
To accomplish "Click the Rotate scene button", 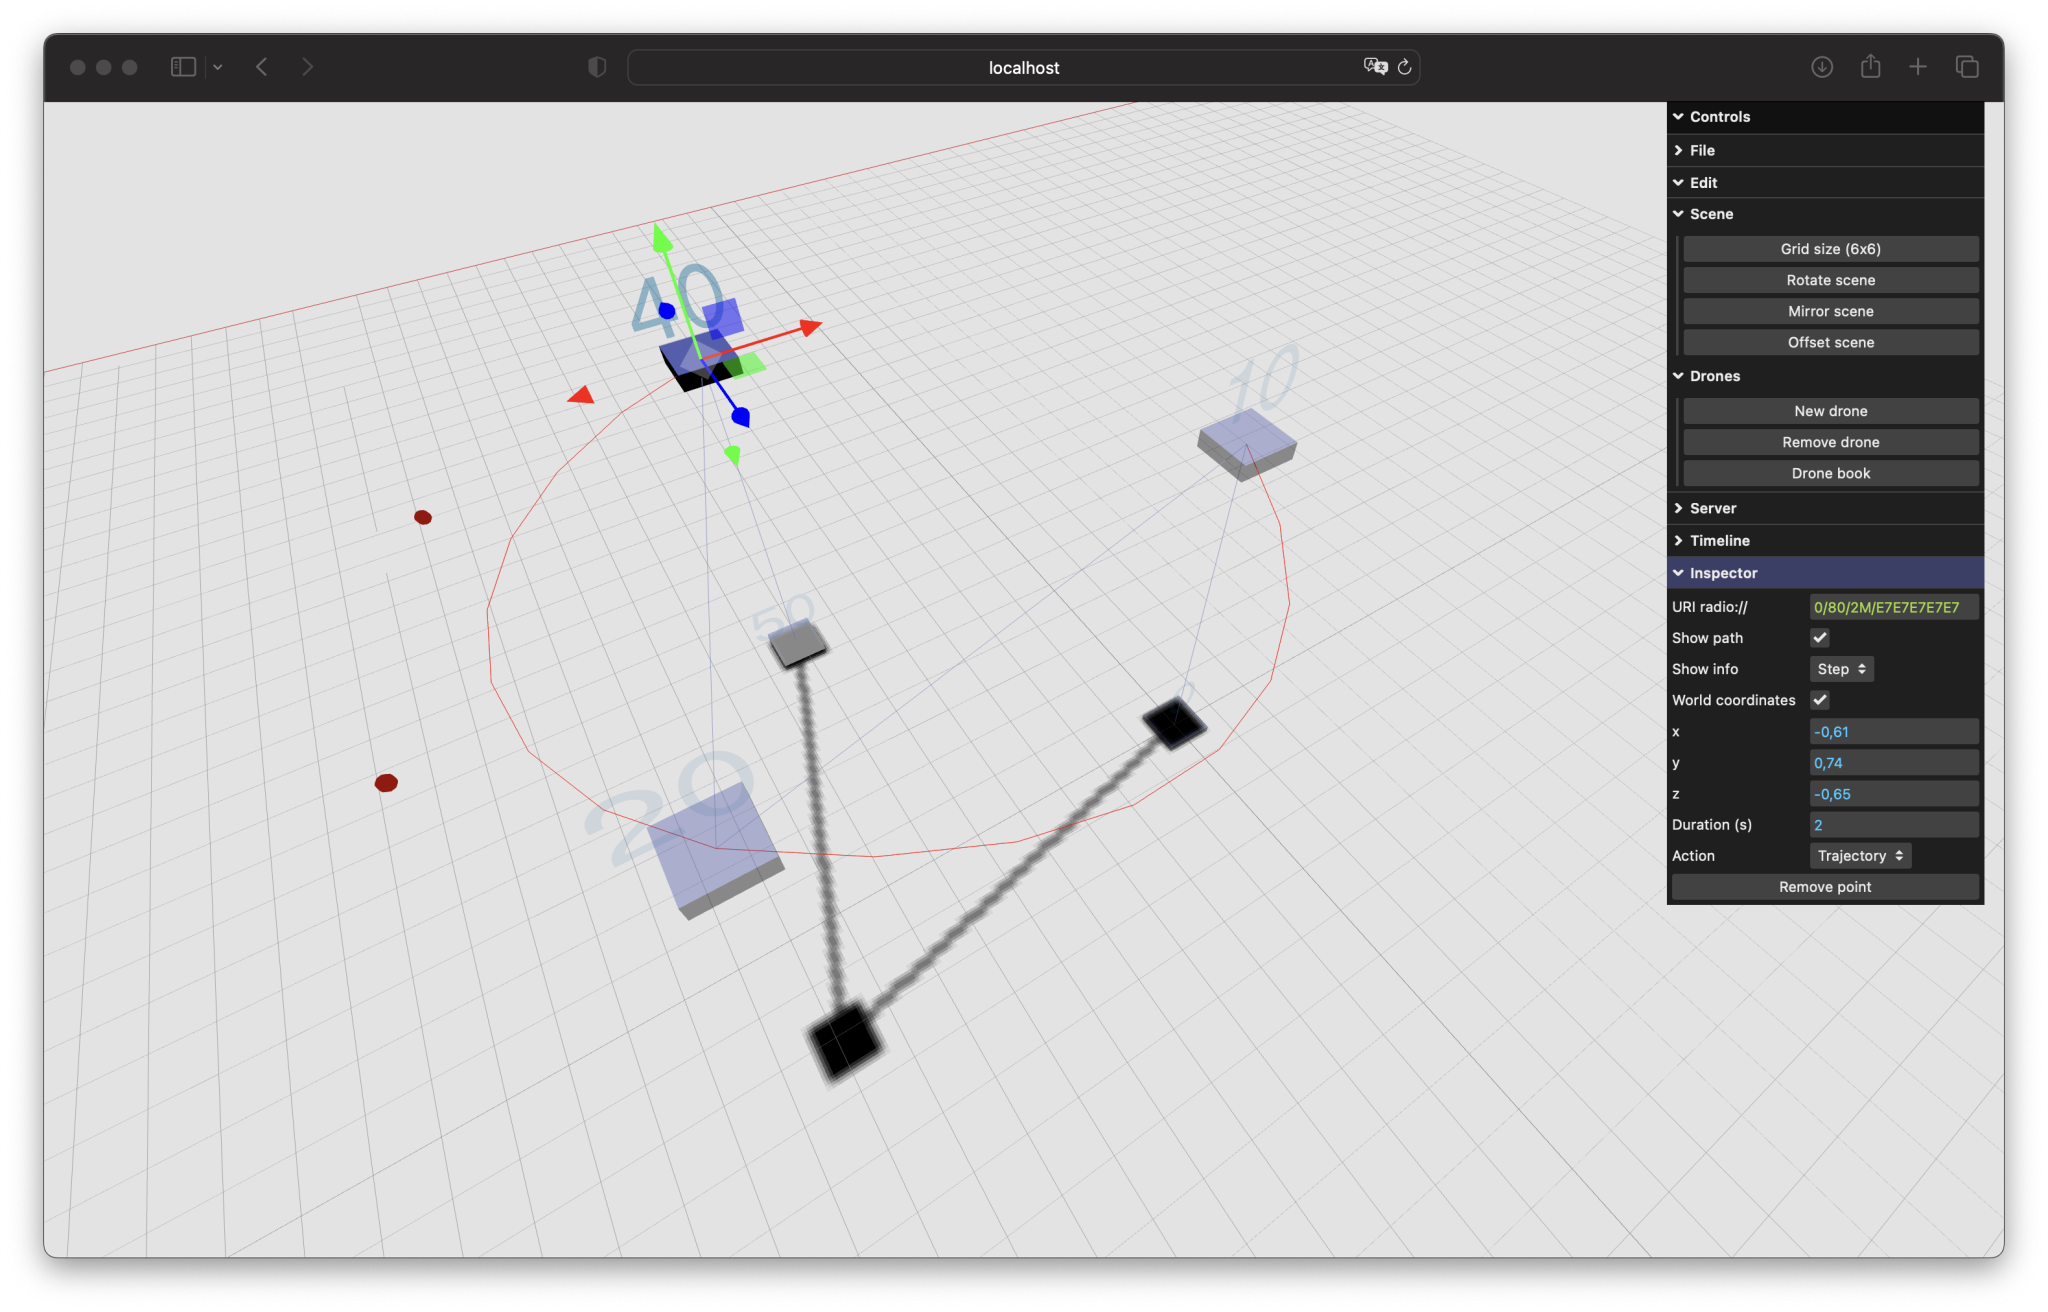I will (x=1830, y=280).
